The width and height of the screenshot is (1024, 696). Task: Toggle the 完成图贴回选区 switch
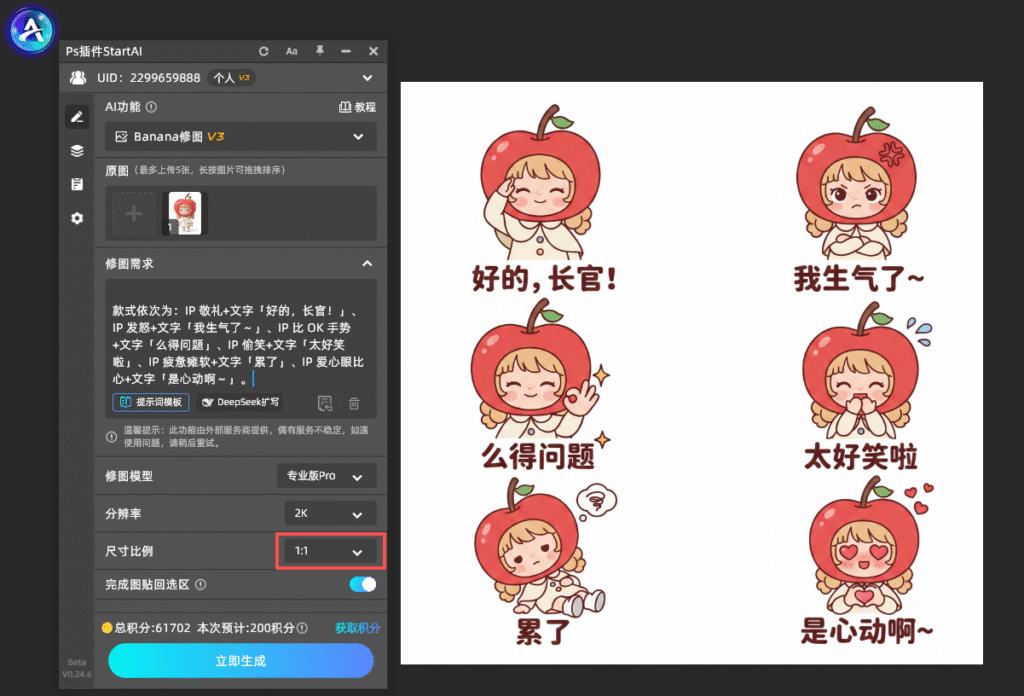pos(362,584)
